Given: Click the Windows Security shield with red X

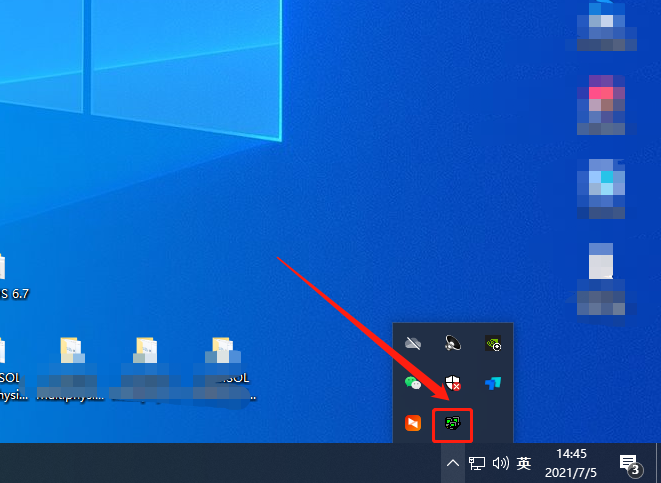Looking at the screenshot, I should 453,383.
